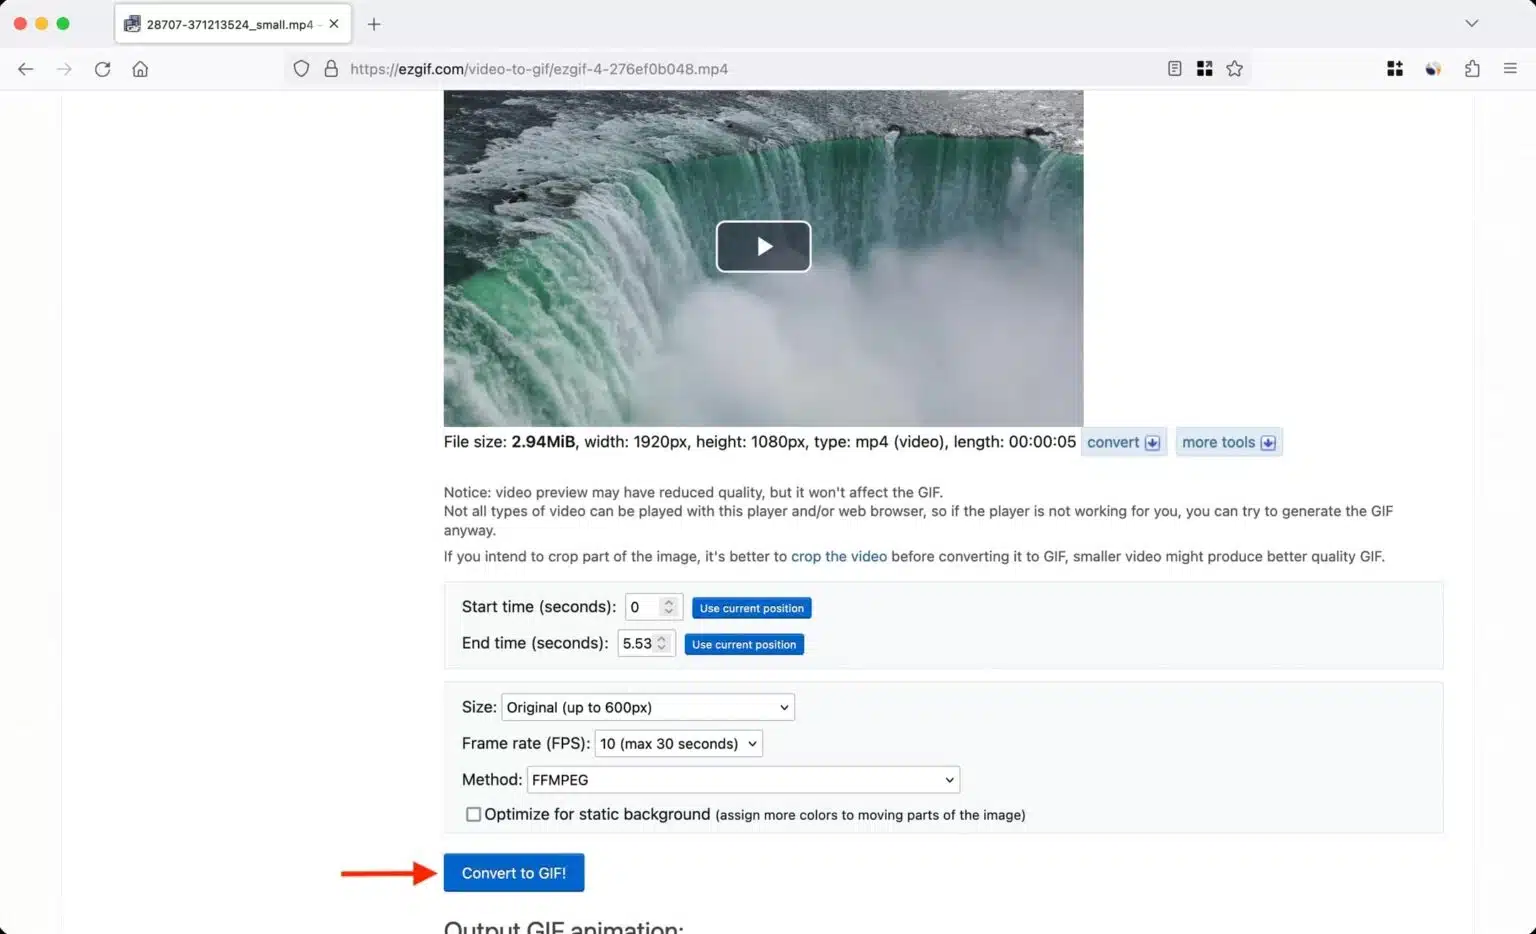This screenshot has width=1536, height=934.
Task: Bookmark this page using the star icon
Action: point(1235,68)
